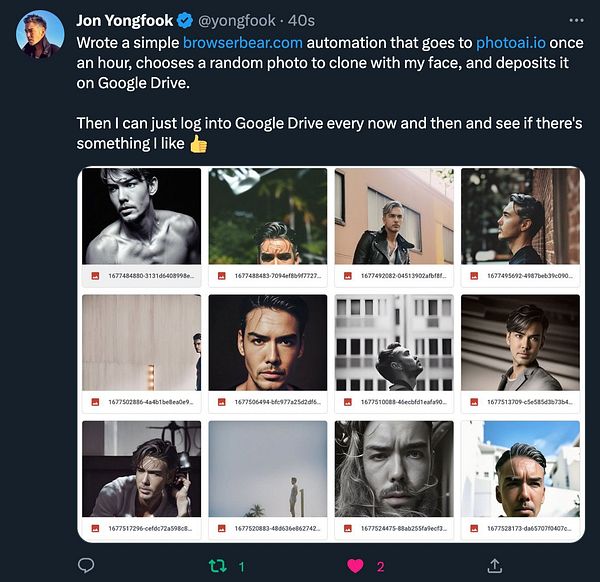This screenshot has width=600, height=582.
Task: Click the blue verified badge
Action: tap(185, 20)
